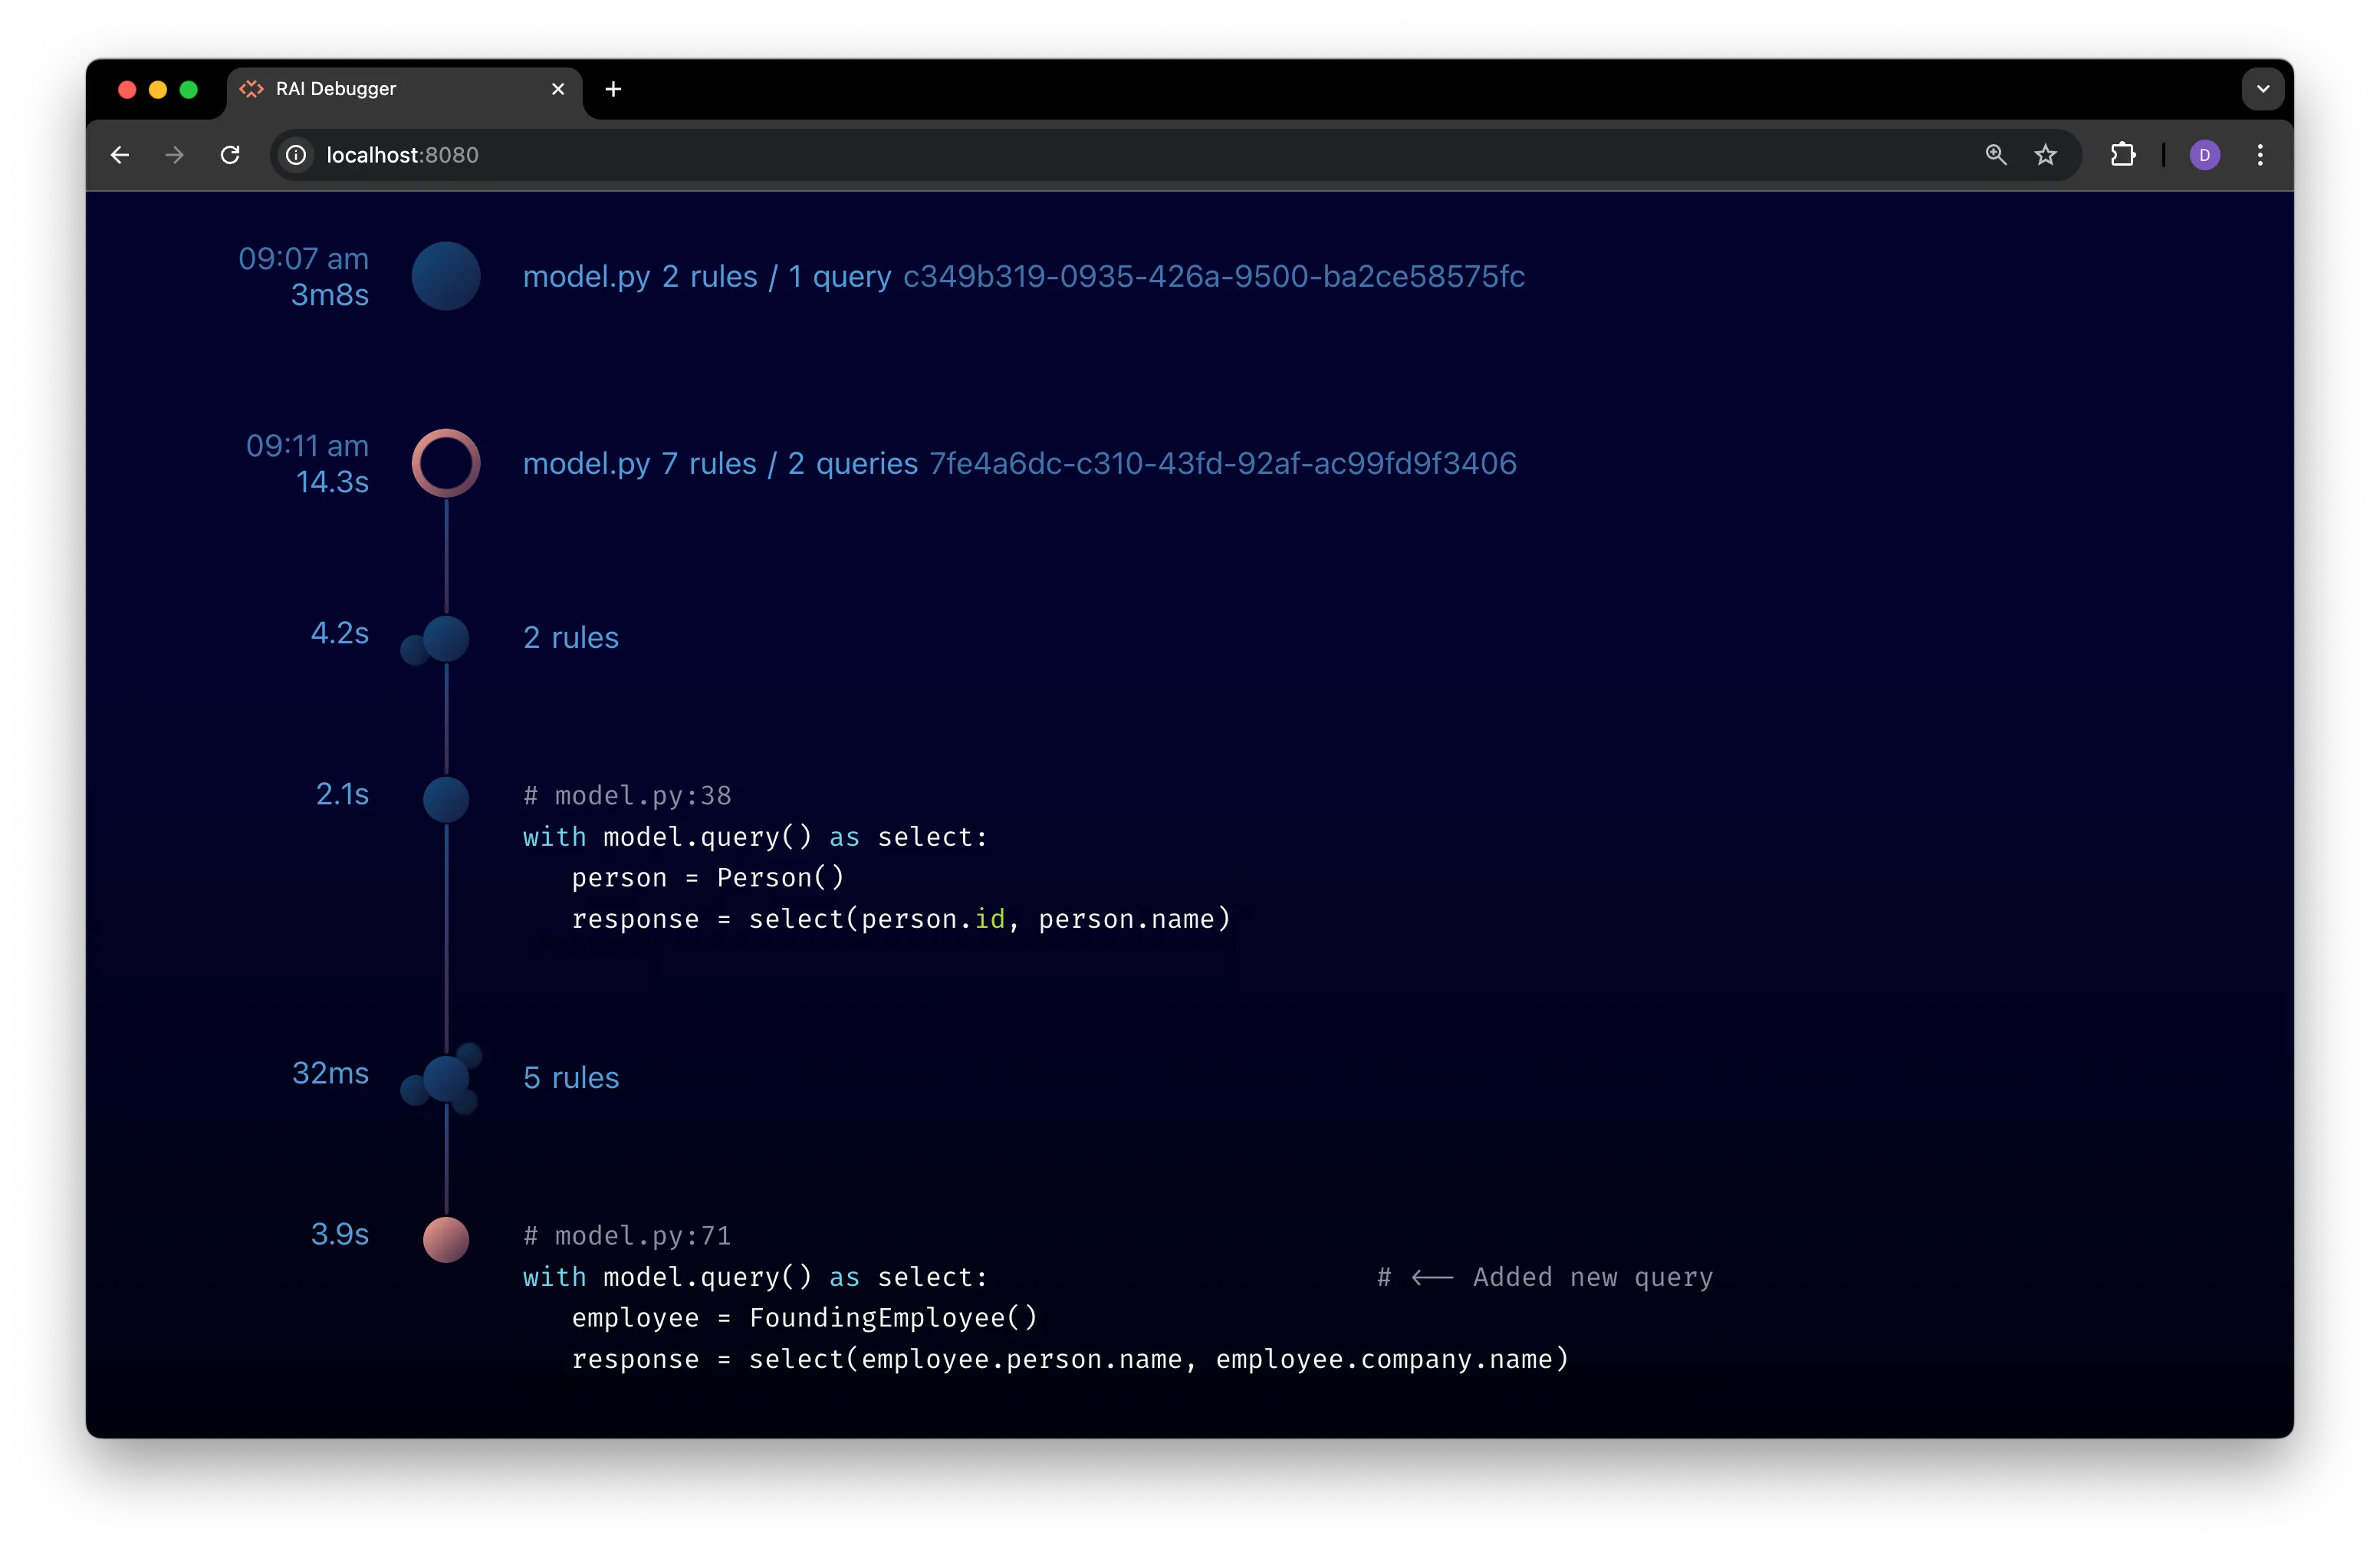Open a new tab with plus

pos(613,89)
